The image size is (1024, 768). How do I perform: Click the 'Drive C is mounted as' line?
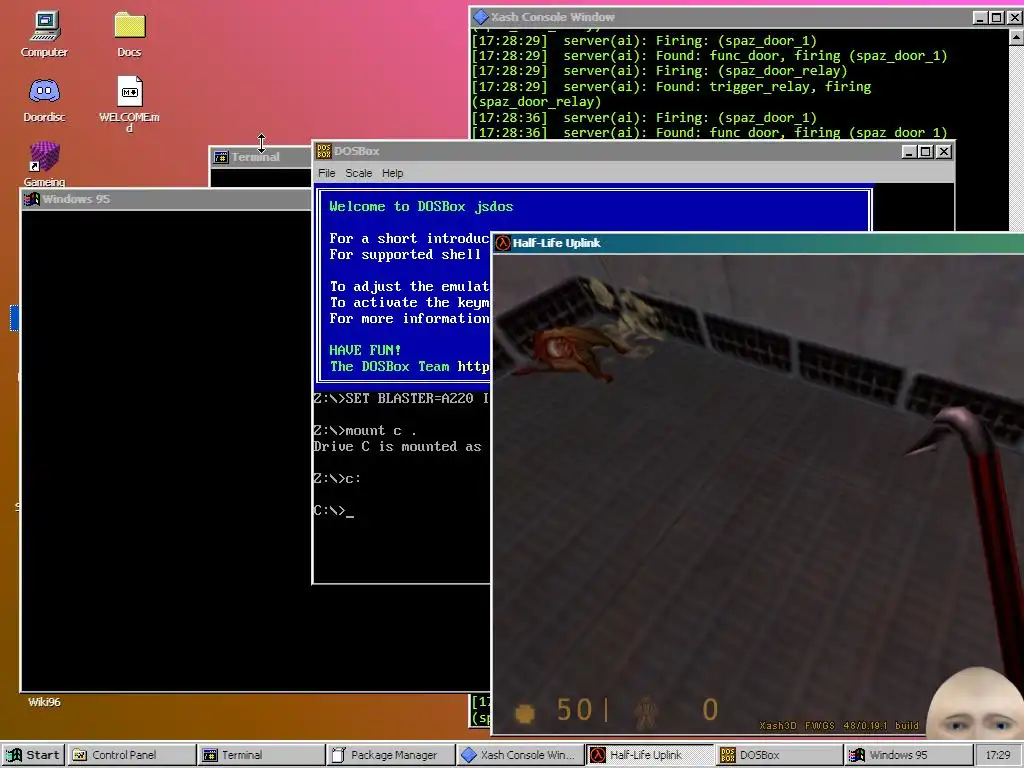coord(397,447)
